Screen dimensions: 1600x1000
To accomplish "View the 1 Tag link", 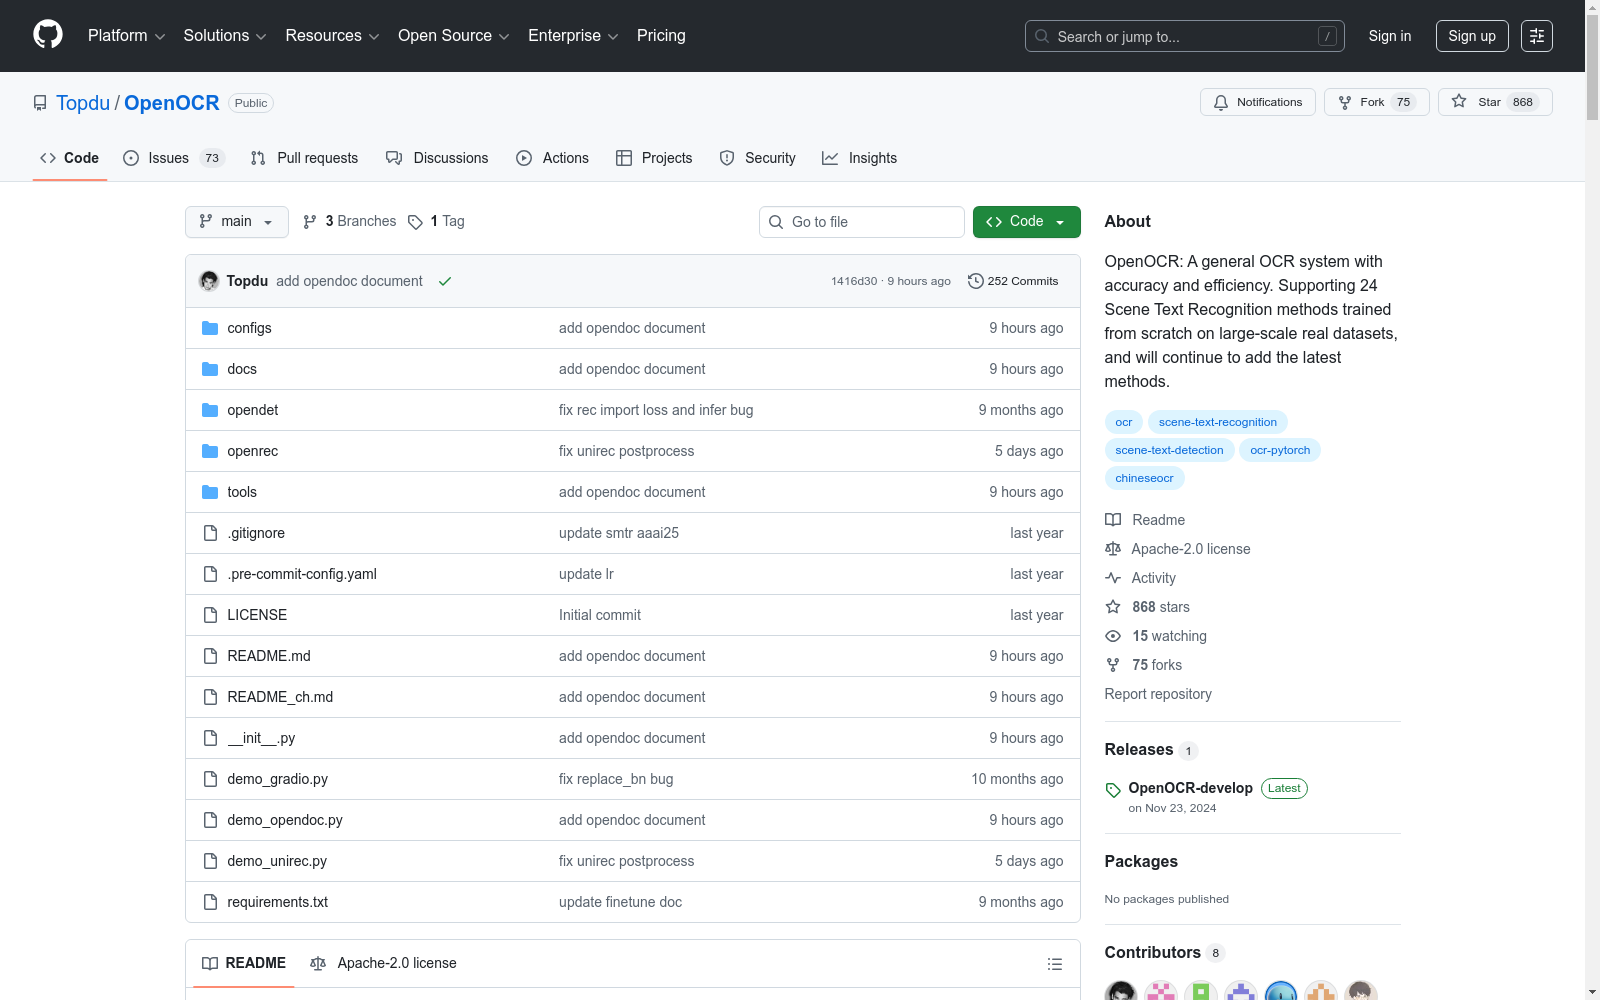I will tap(436, 221).
